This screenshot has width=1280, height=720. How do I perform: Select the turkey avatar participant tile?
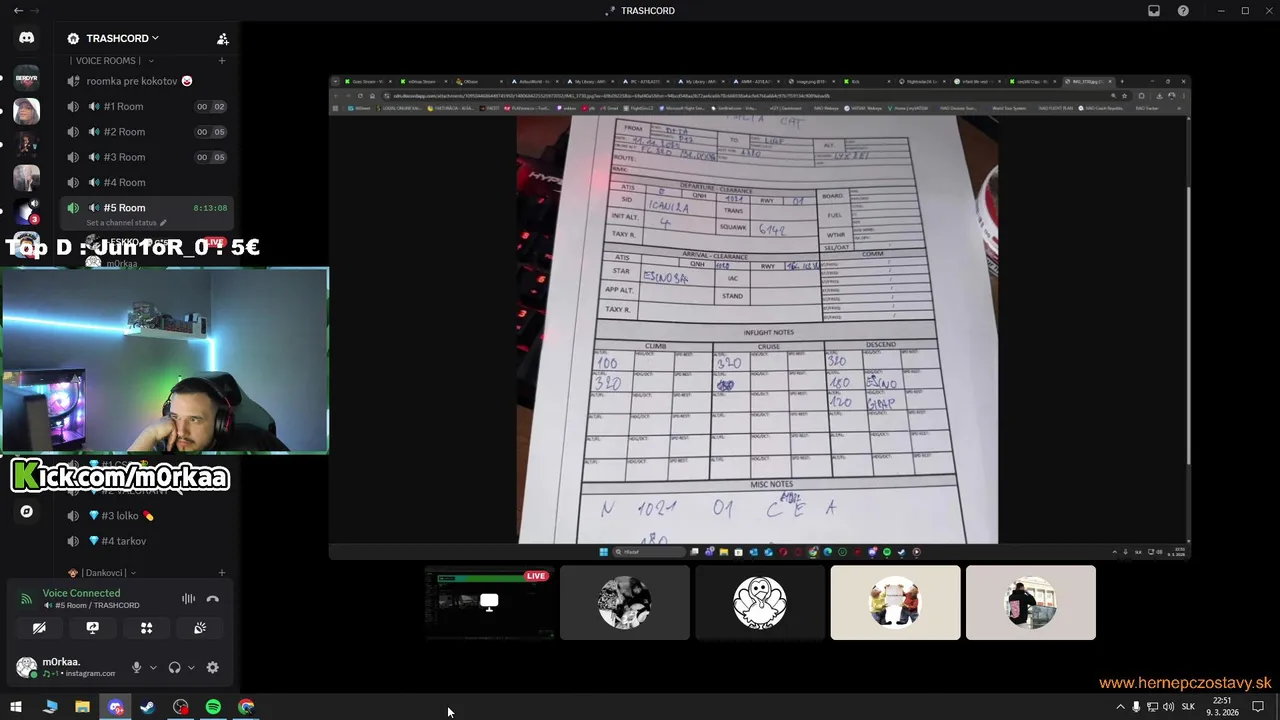coord(760,603)
